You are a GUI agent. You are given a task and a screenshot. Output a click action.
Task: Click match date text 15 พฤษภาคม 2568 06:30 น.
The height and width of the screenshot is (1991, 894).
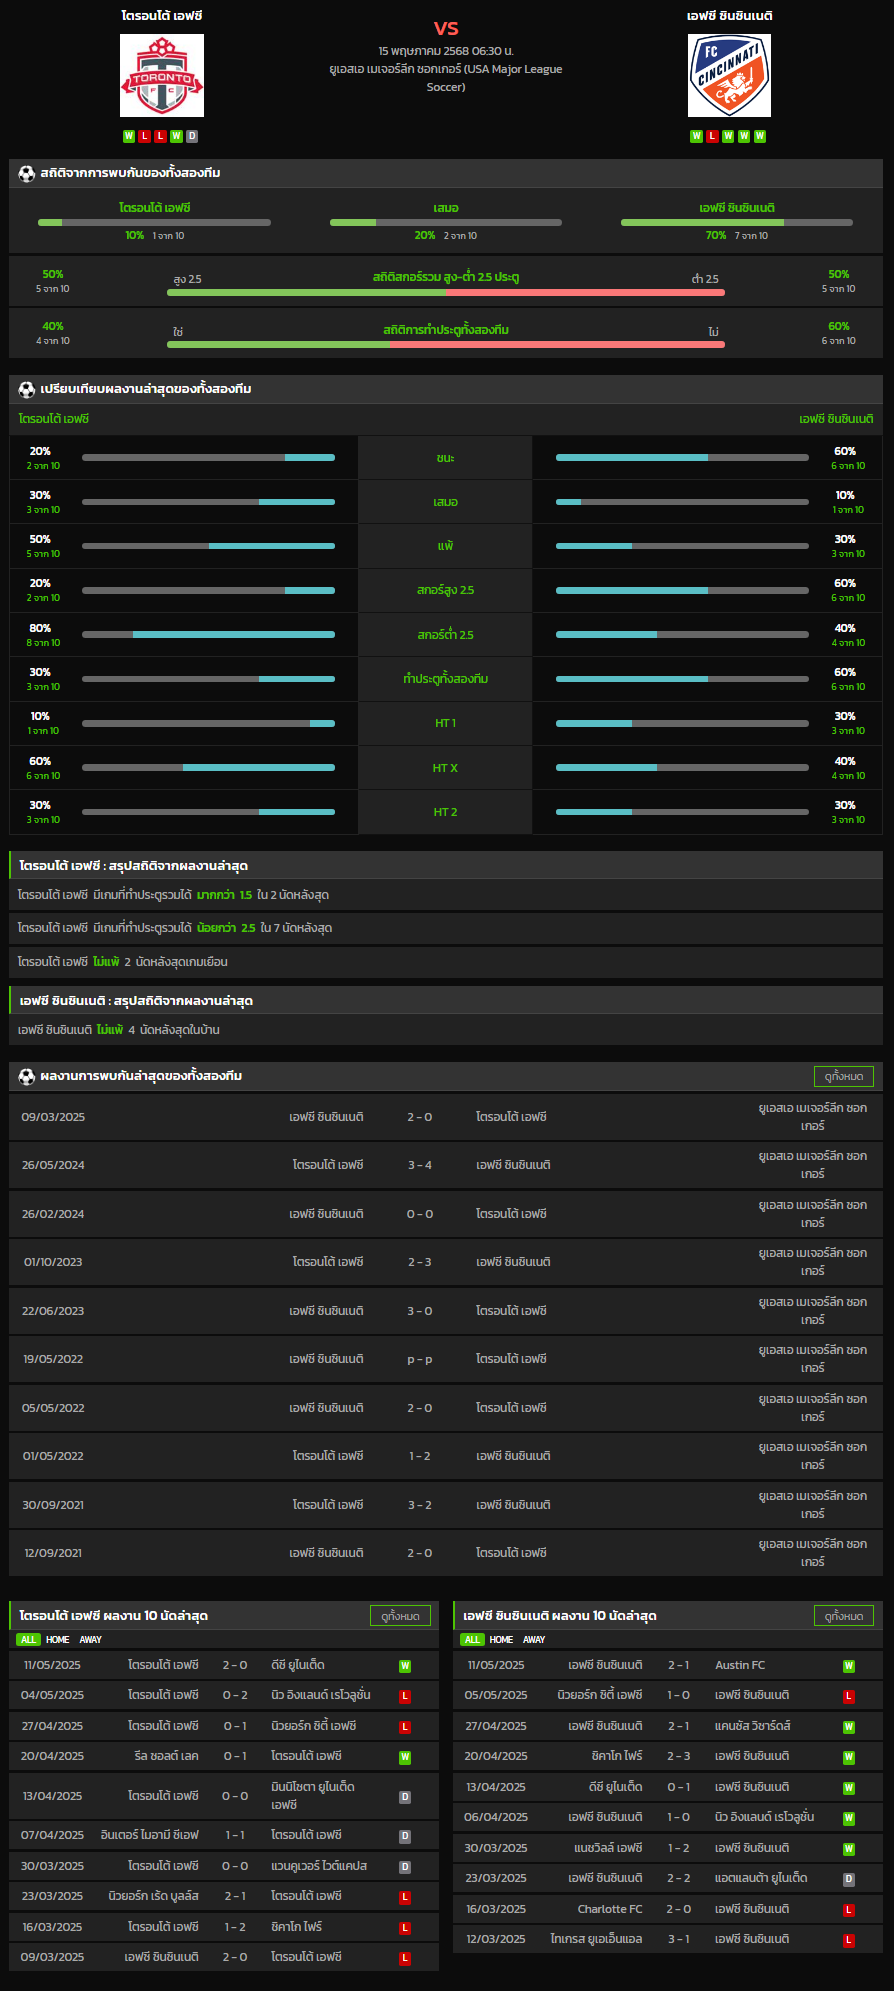pyautogui.click(x=446, y=51)
